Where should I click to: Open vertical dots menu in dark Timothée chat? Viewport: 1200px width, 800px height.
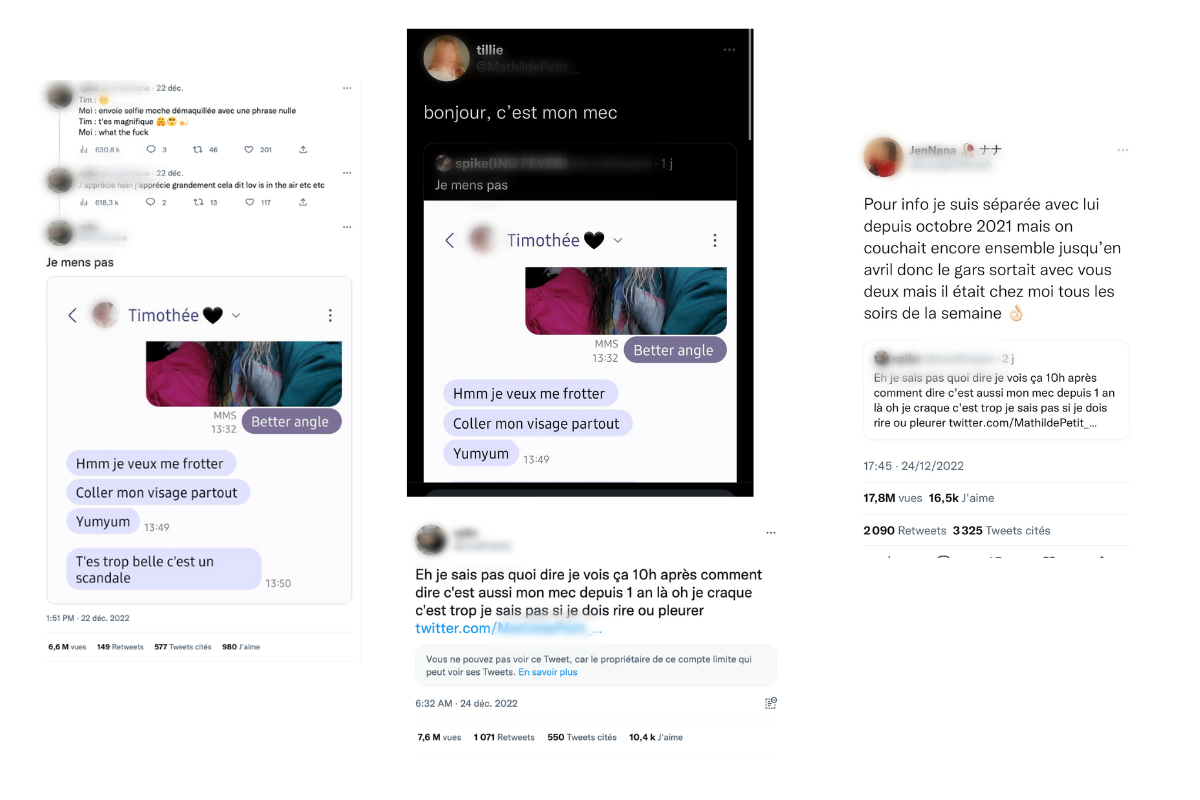(x=714, y=240)
